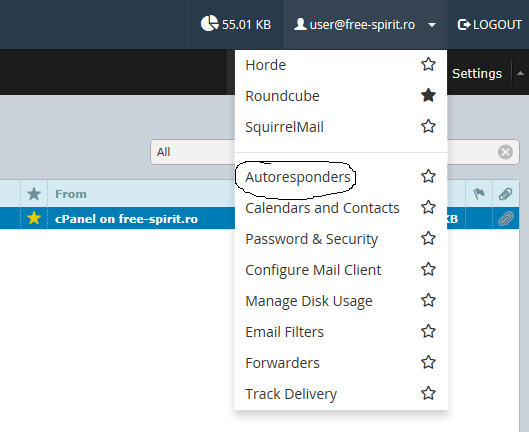This screenshot has height=432, width=529.
Task: Sort messages by star column header
Action: pyautogui.click(x=34, y=194)
